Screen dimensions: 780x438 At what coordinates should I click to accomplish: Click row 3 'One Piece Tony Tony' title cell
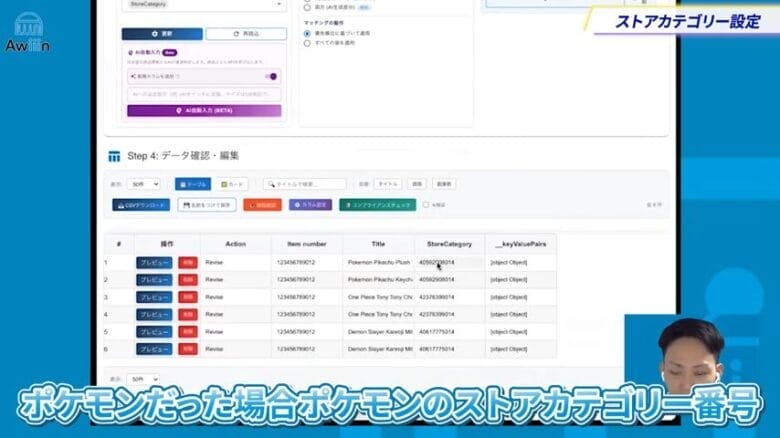pyautogui.click(x=379, y=297)
